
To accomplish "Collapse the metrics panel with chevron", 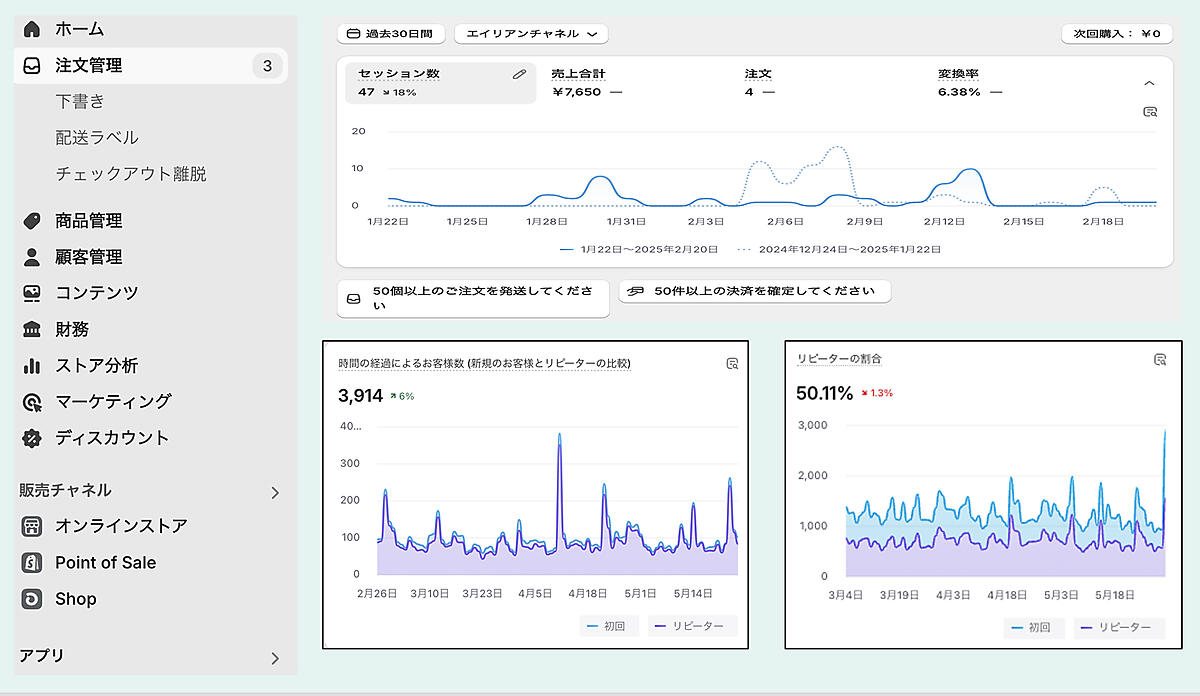I will pos(1149,84).
